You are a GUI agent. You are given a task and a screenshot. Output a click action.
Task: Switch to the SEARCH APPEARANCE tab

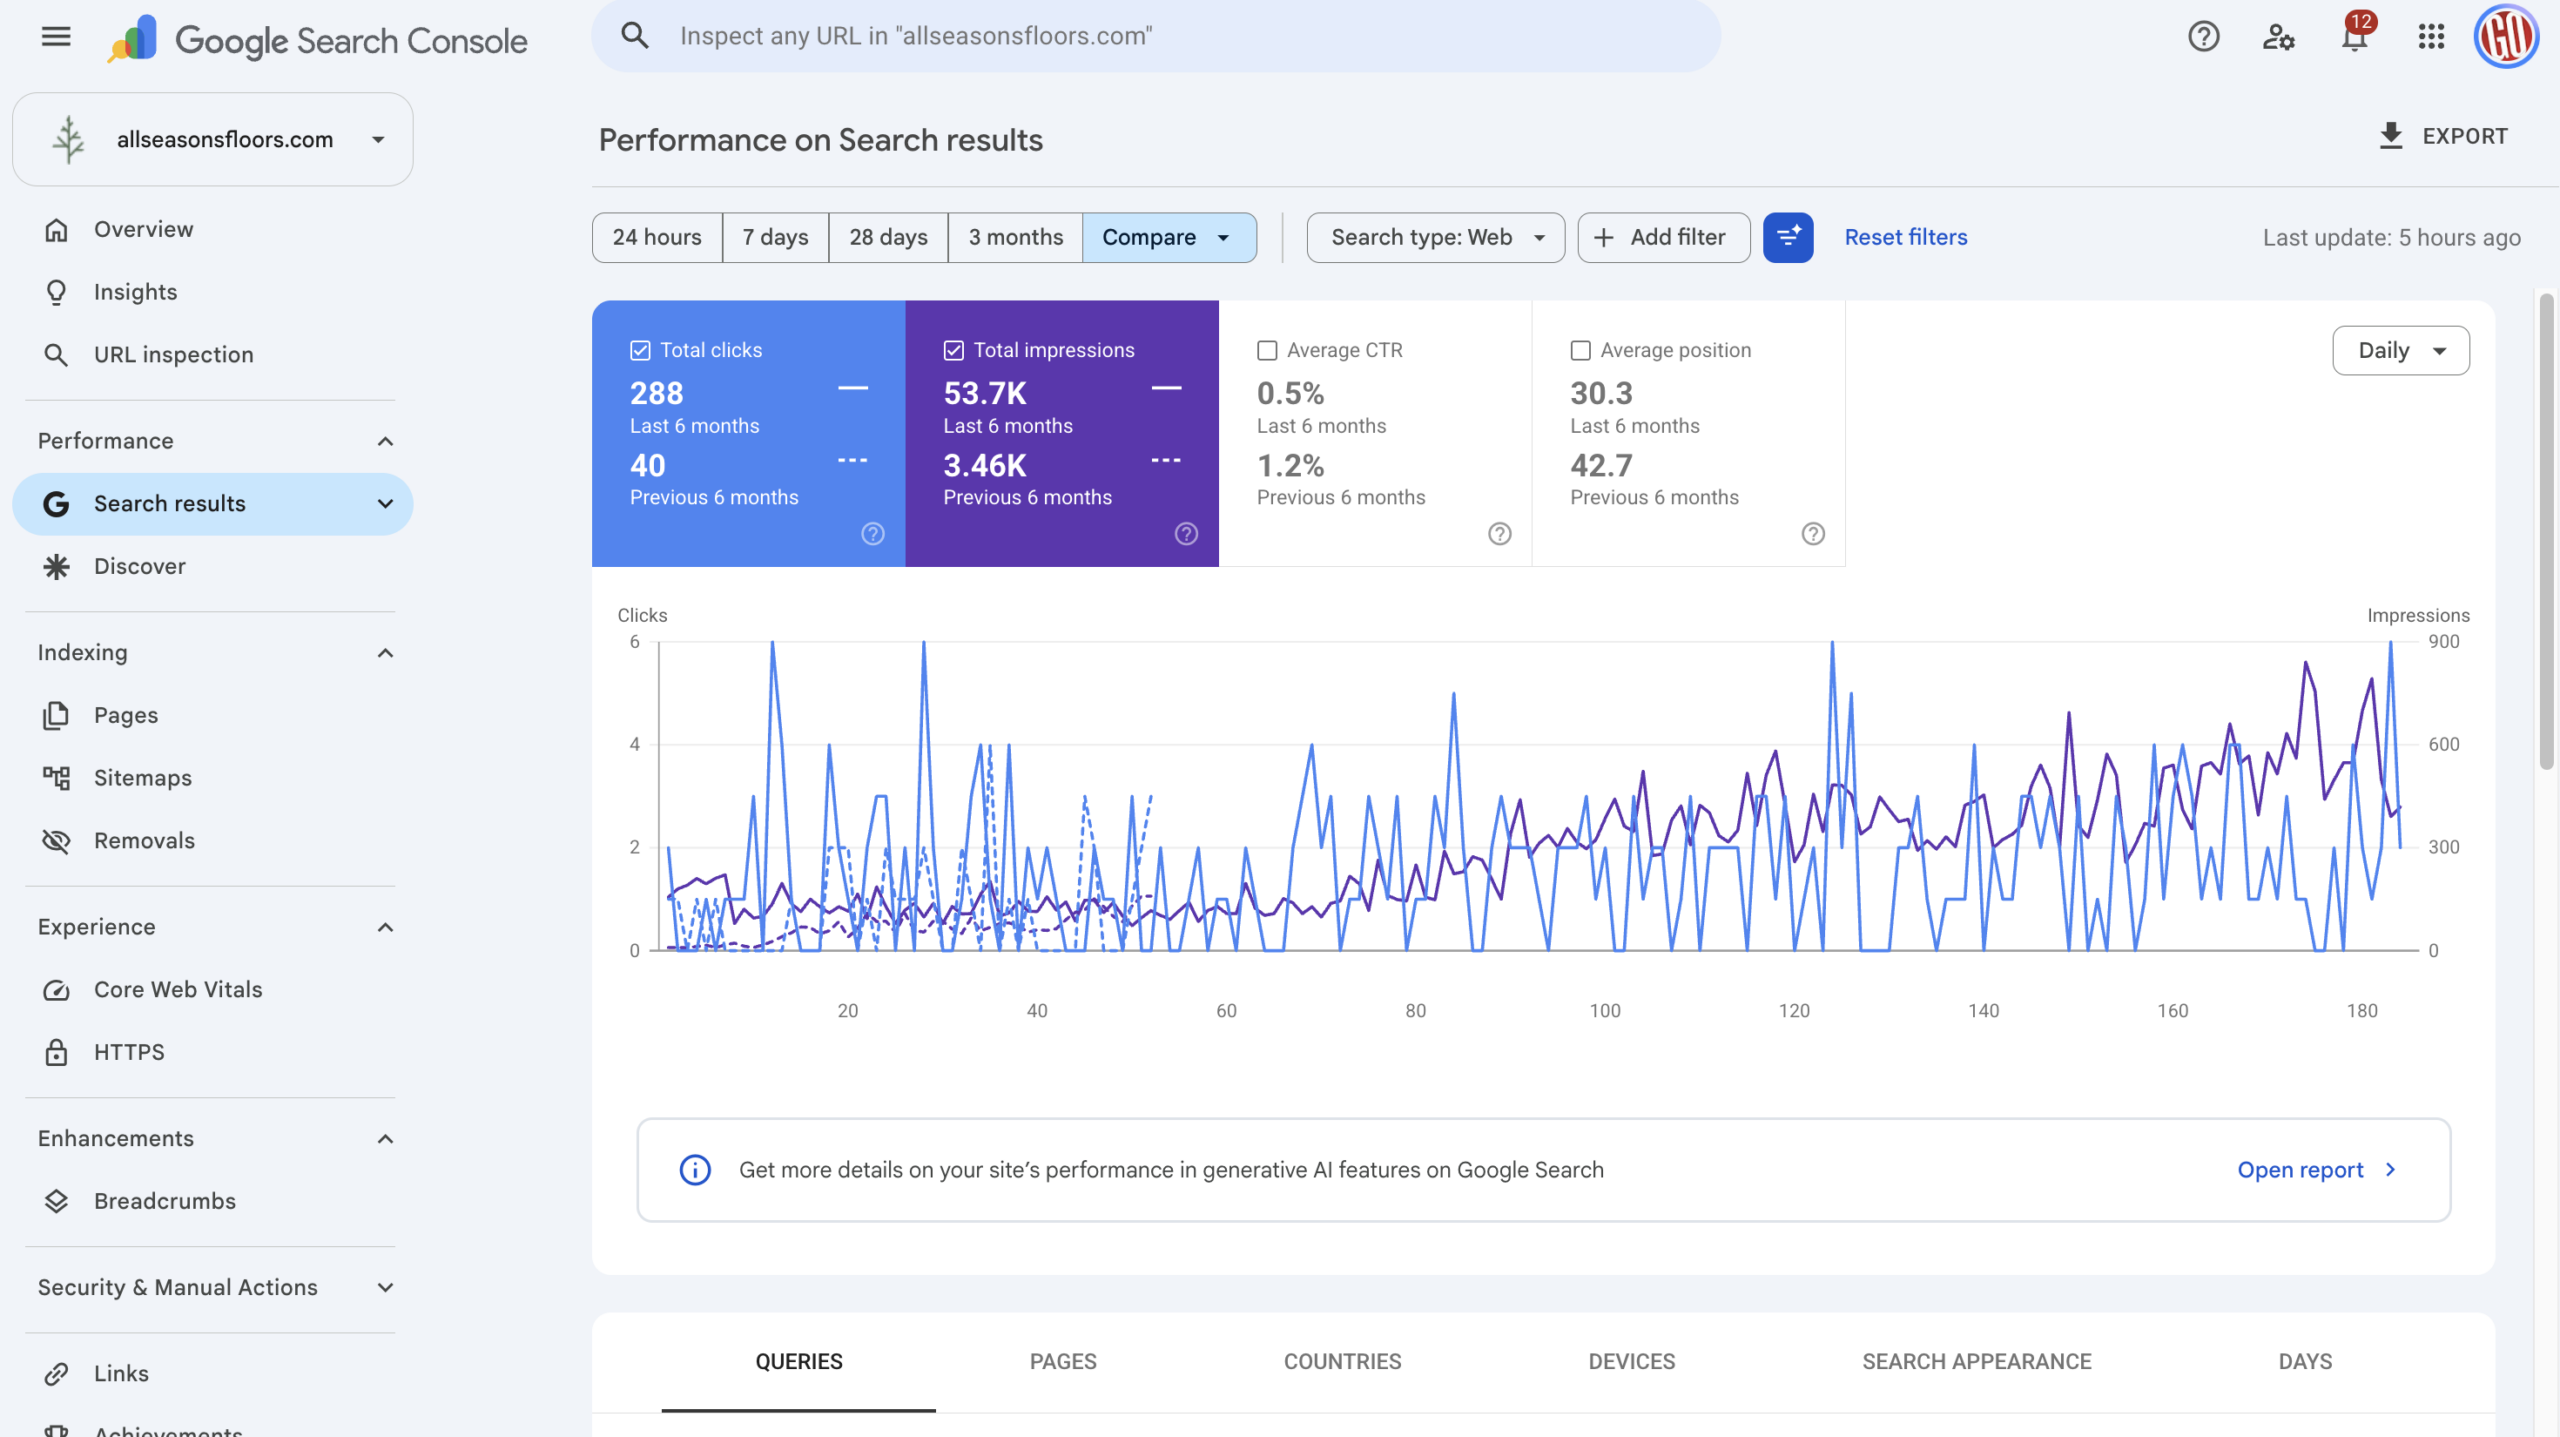[1976, 1361]
